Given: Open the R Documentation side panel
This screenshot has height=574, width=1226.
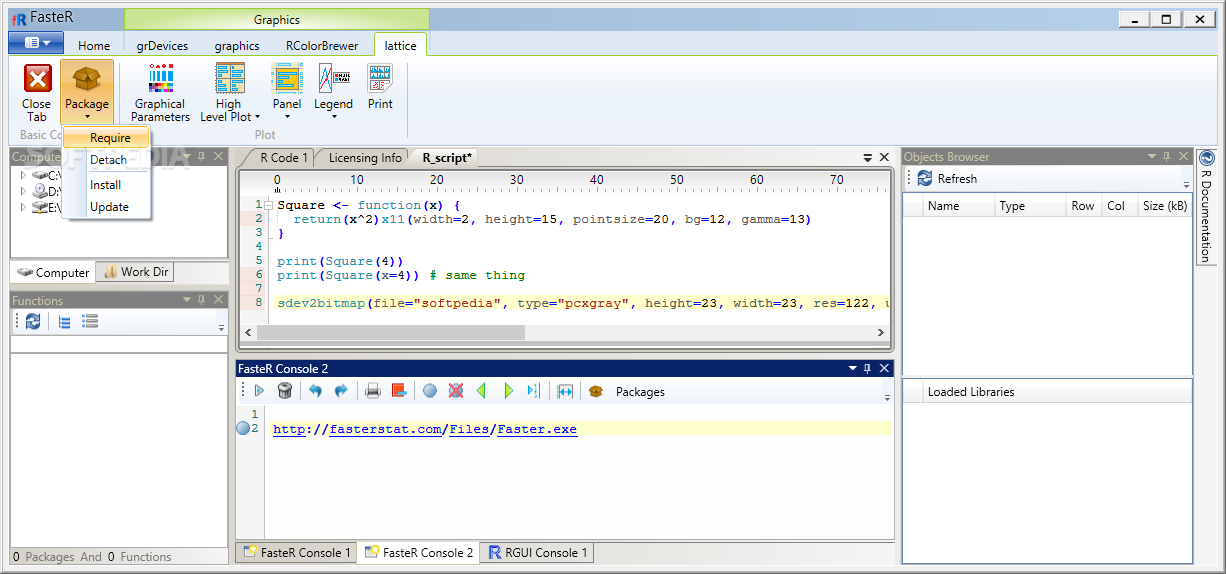Looking at the screenshot, I should click(1206, 207).
